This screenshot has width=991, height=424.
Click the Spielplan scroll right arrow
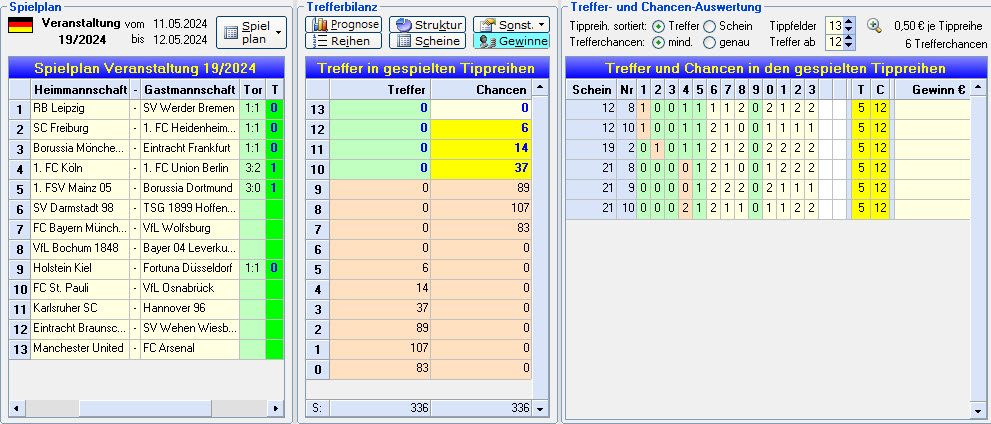click(x=275, y=409)
